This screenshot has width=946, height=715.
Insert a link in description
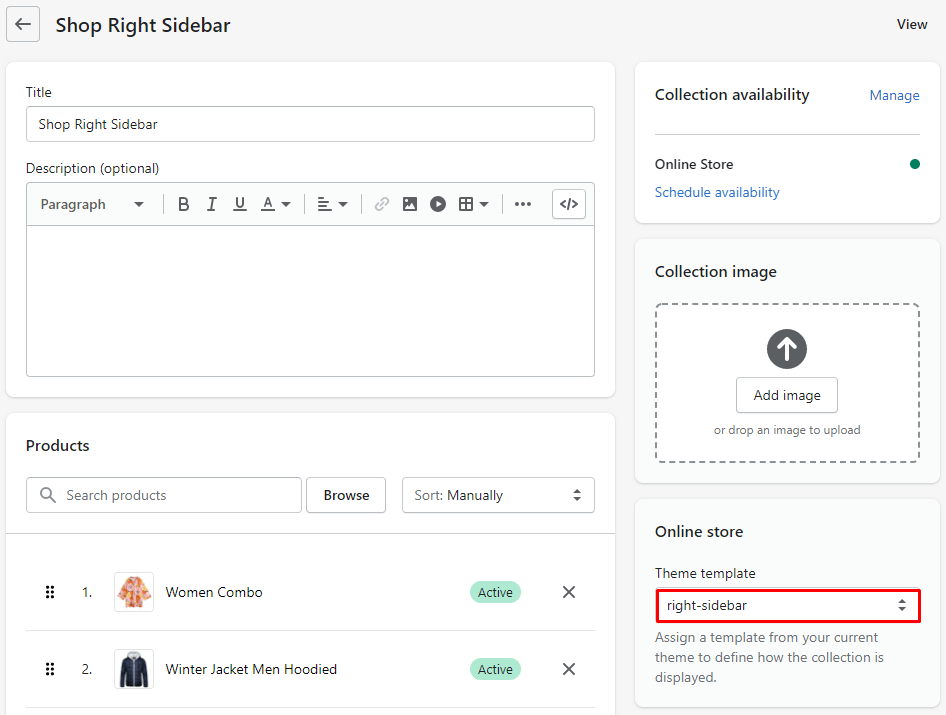pos(381,204)
